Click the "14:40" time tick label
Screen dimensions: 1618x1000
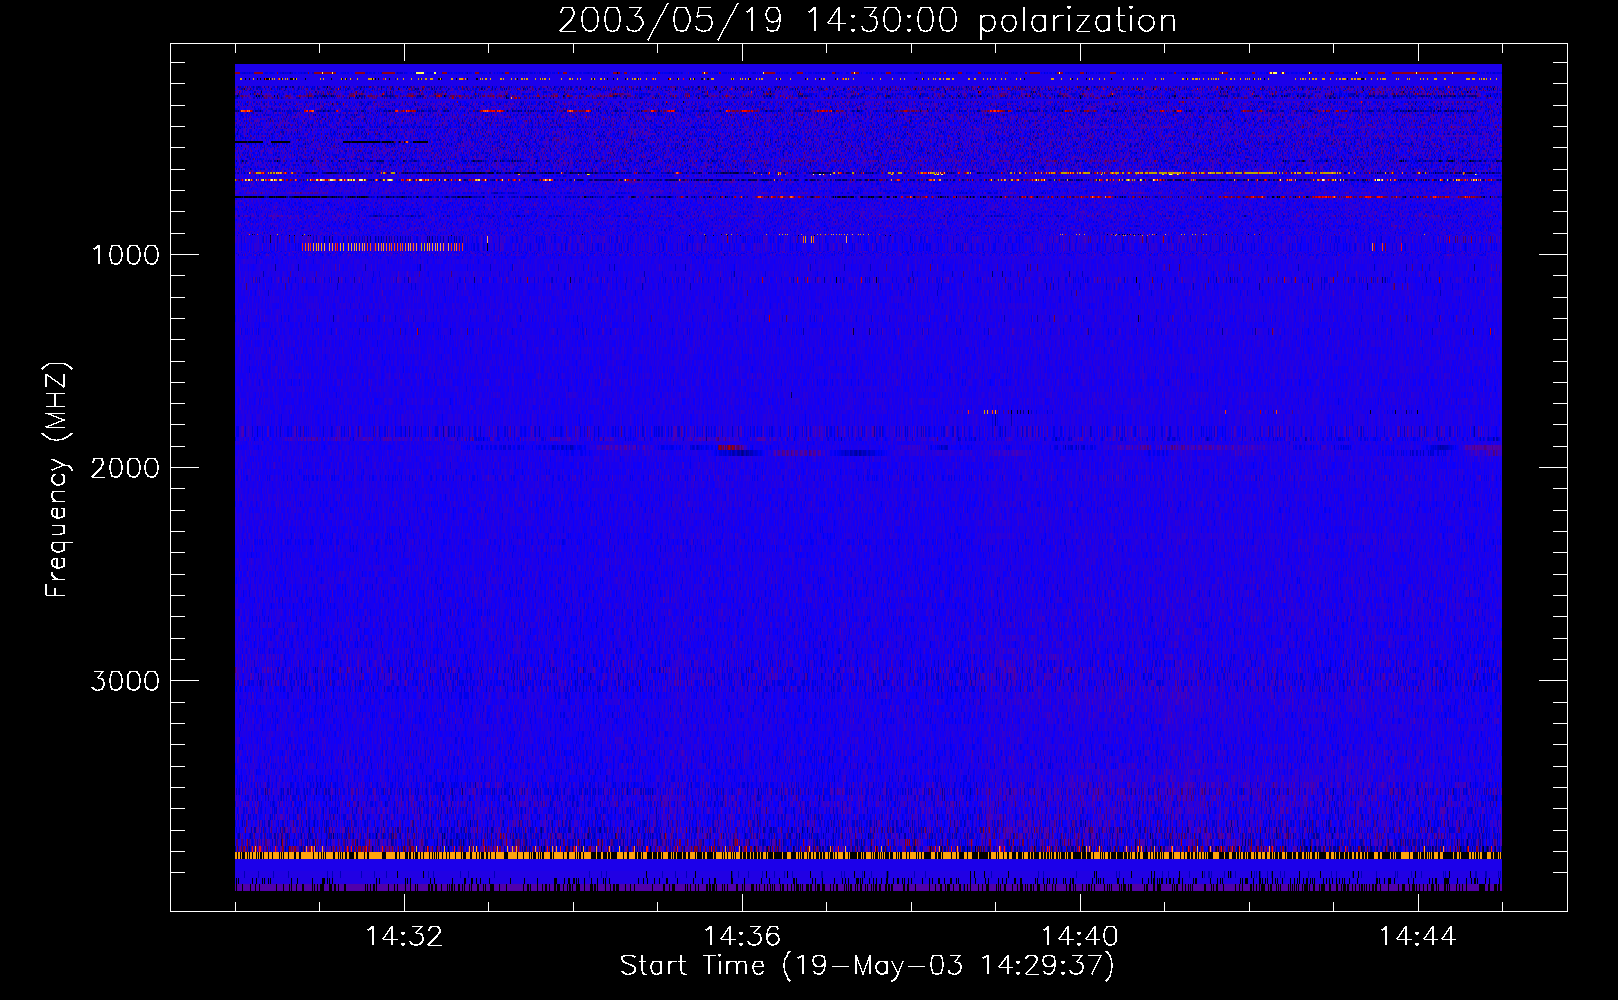(x=1080, y=937)
